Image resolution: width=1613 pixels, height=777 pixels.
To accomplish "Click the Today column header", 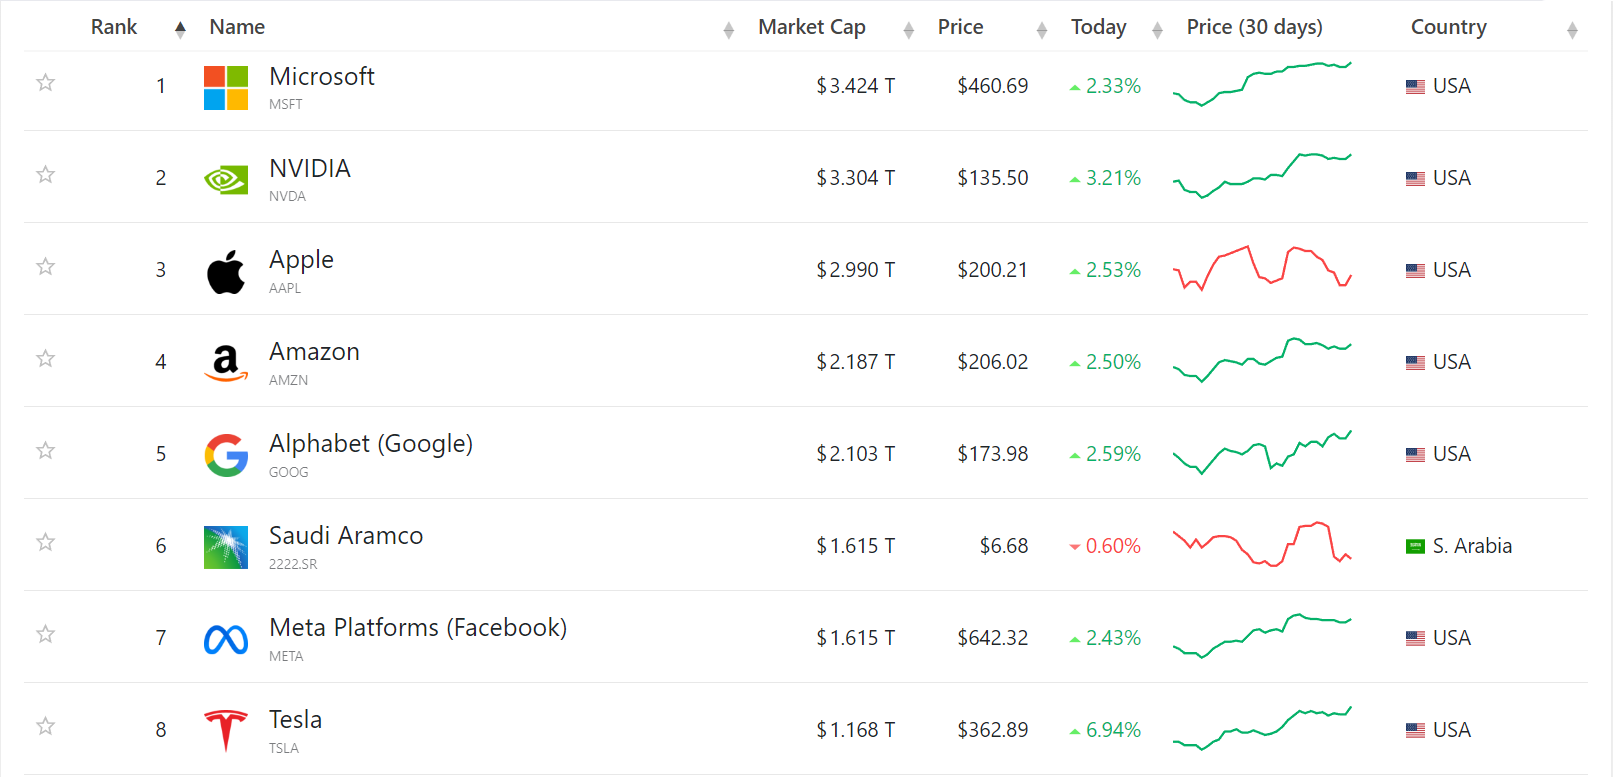I will click(1098, 27).
